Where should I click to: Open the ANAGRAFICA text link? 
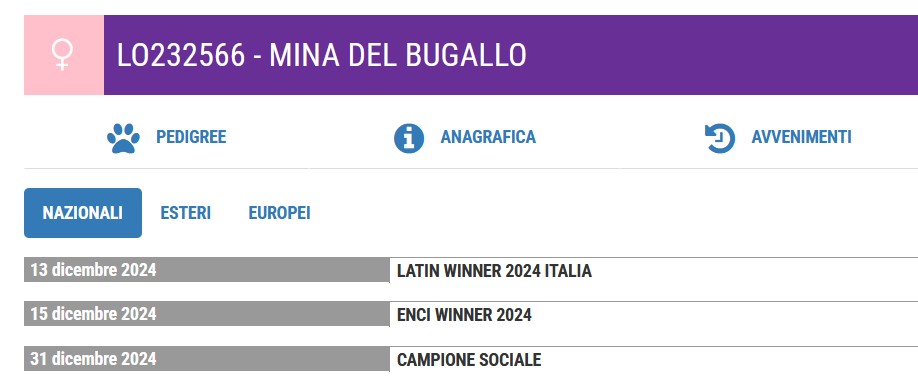[x=488, y=137]
